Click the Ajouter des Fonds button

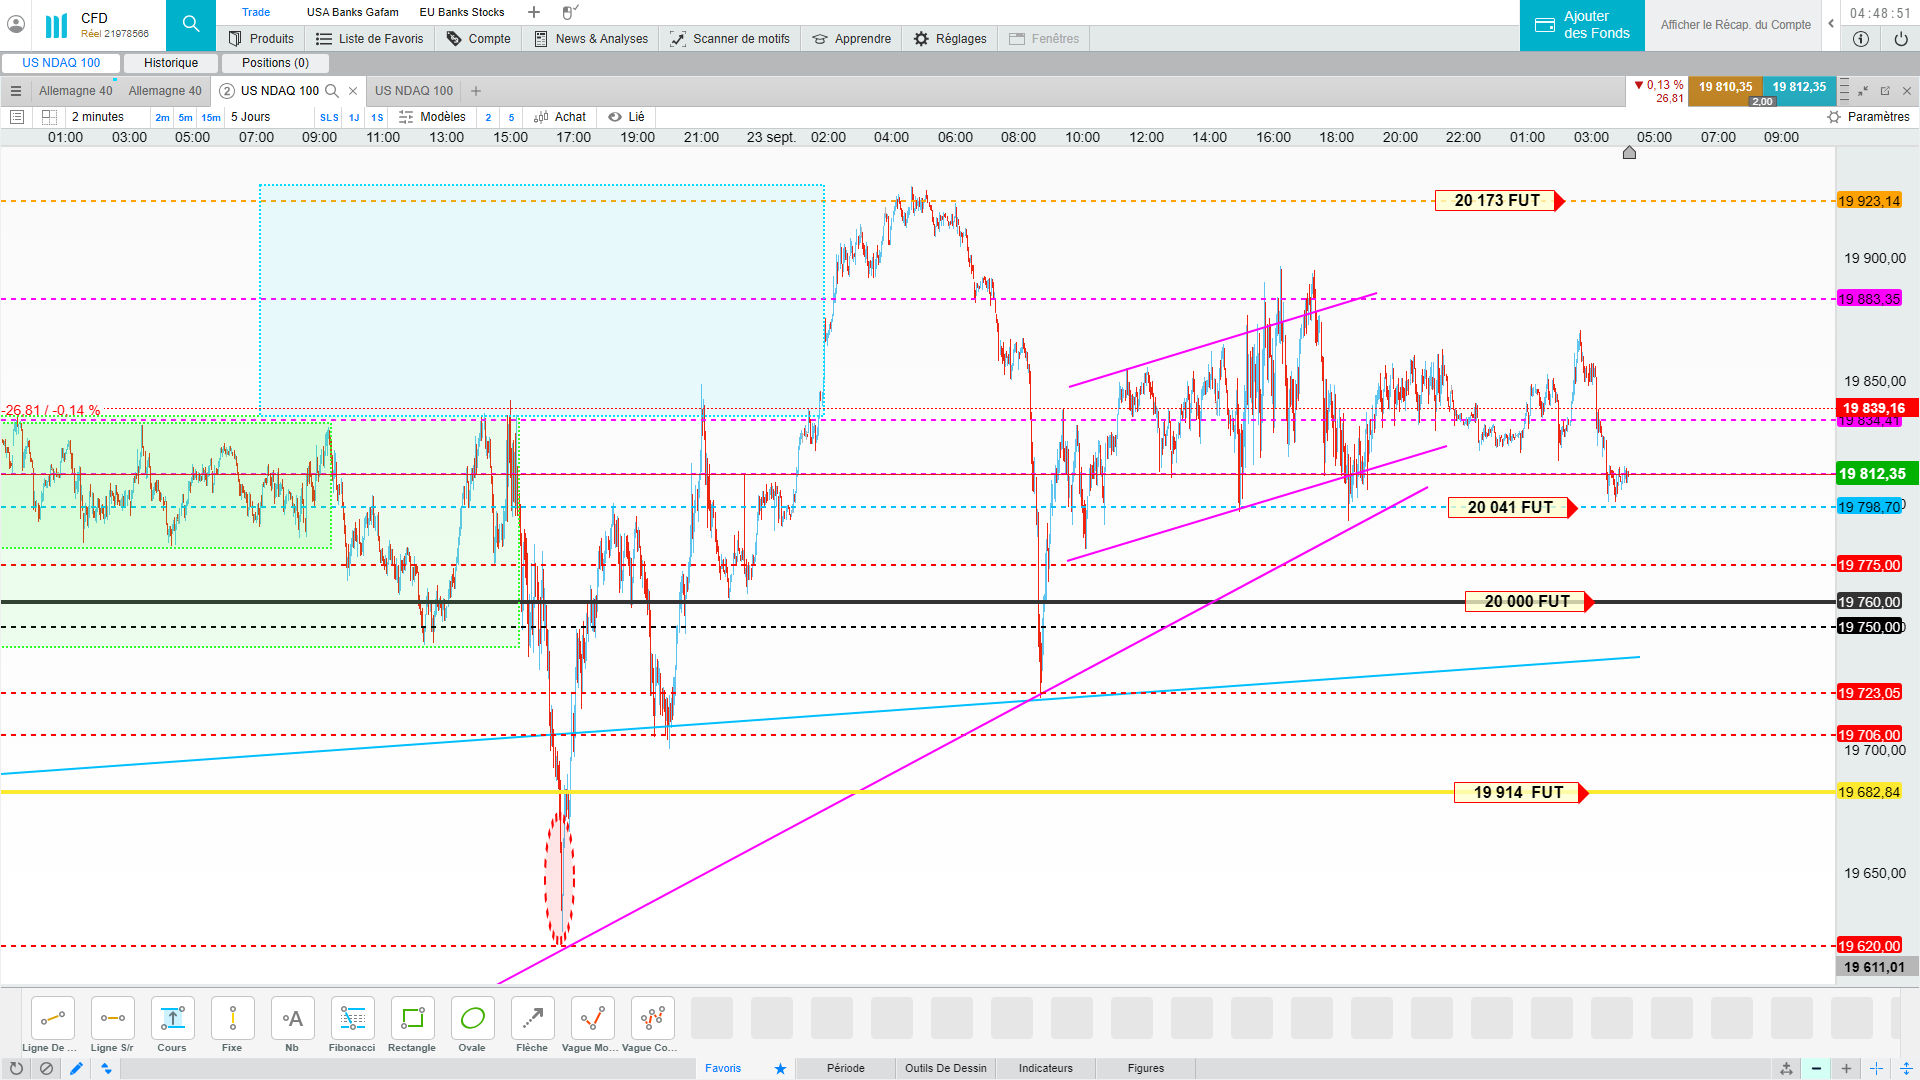pyautogui.click(x=1582, y=25)
